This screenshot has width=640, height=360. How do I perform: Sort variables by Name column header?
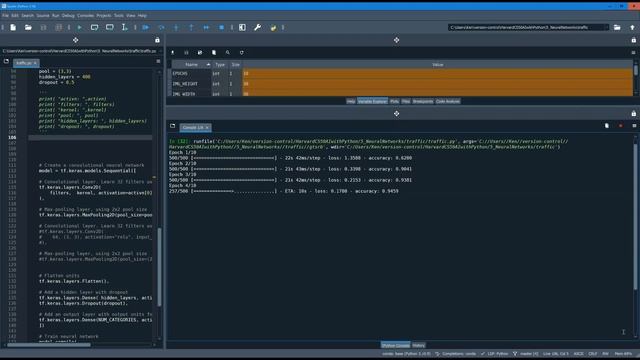pyautogui.click(x=192, y=64)
